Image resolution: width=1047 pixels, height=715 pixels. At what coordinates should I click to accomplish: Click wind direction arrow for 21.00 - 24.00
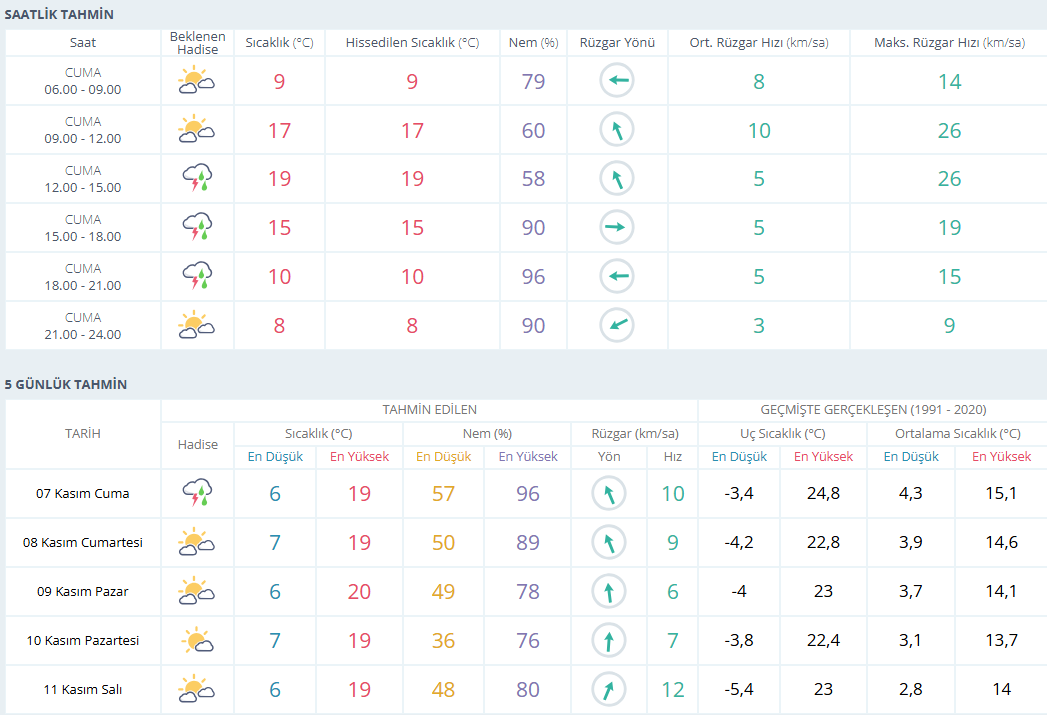(616, 325)
